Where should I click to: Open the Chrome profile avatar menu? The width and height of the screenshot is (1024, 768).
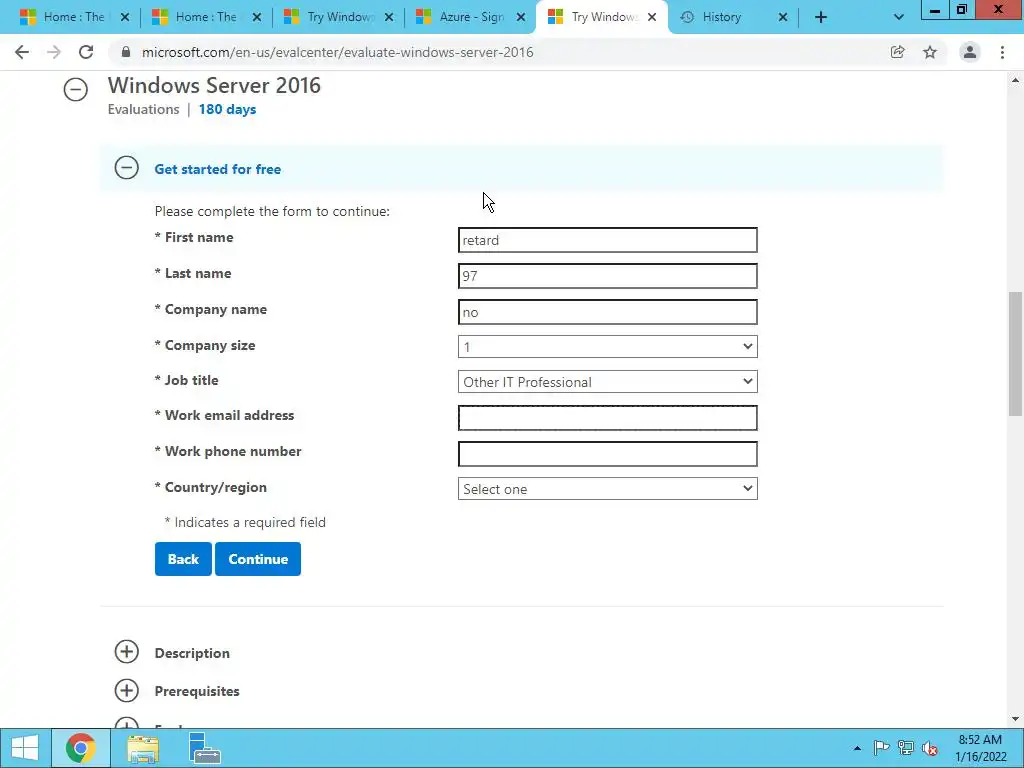click(970, 52)
